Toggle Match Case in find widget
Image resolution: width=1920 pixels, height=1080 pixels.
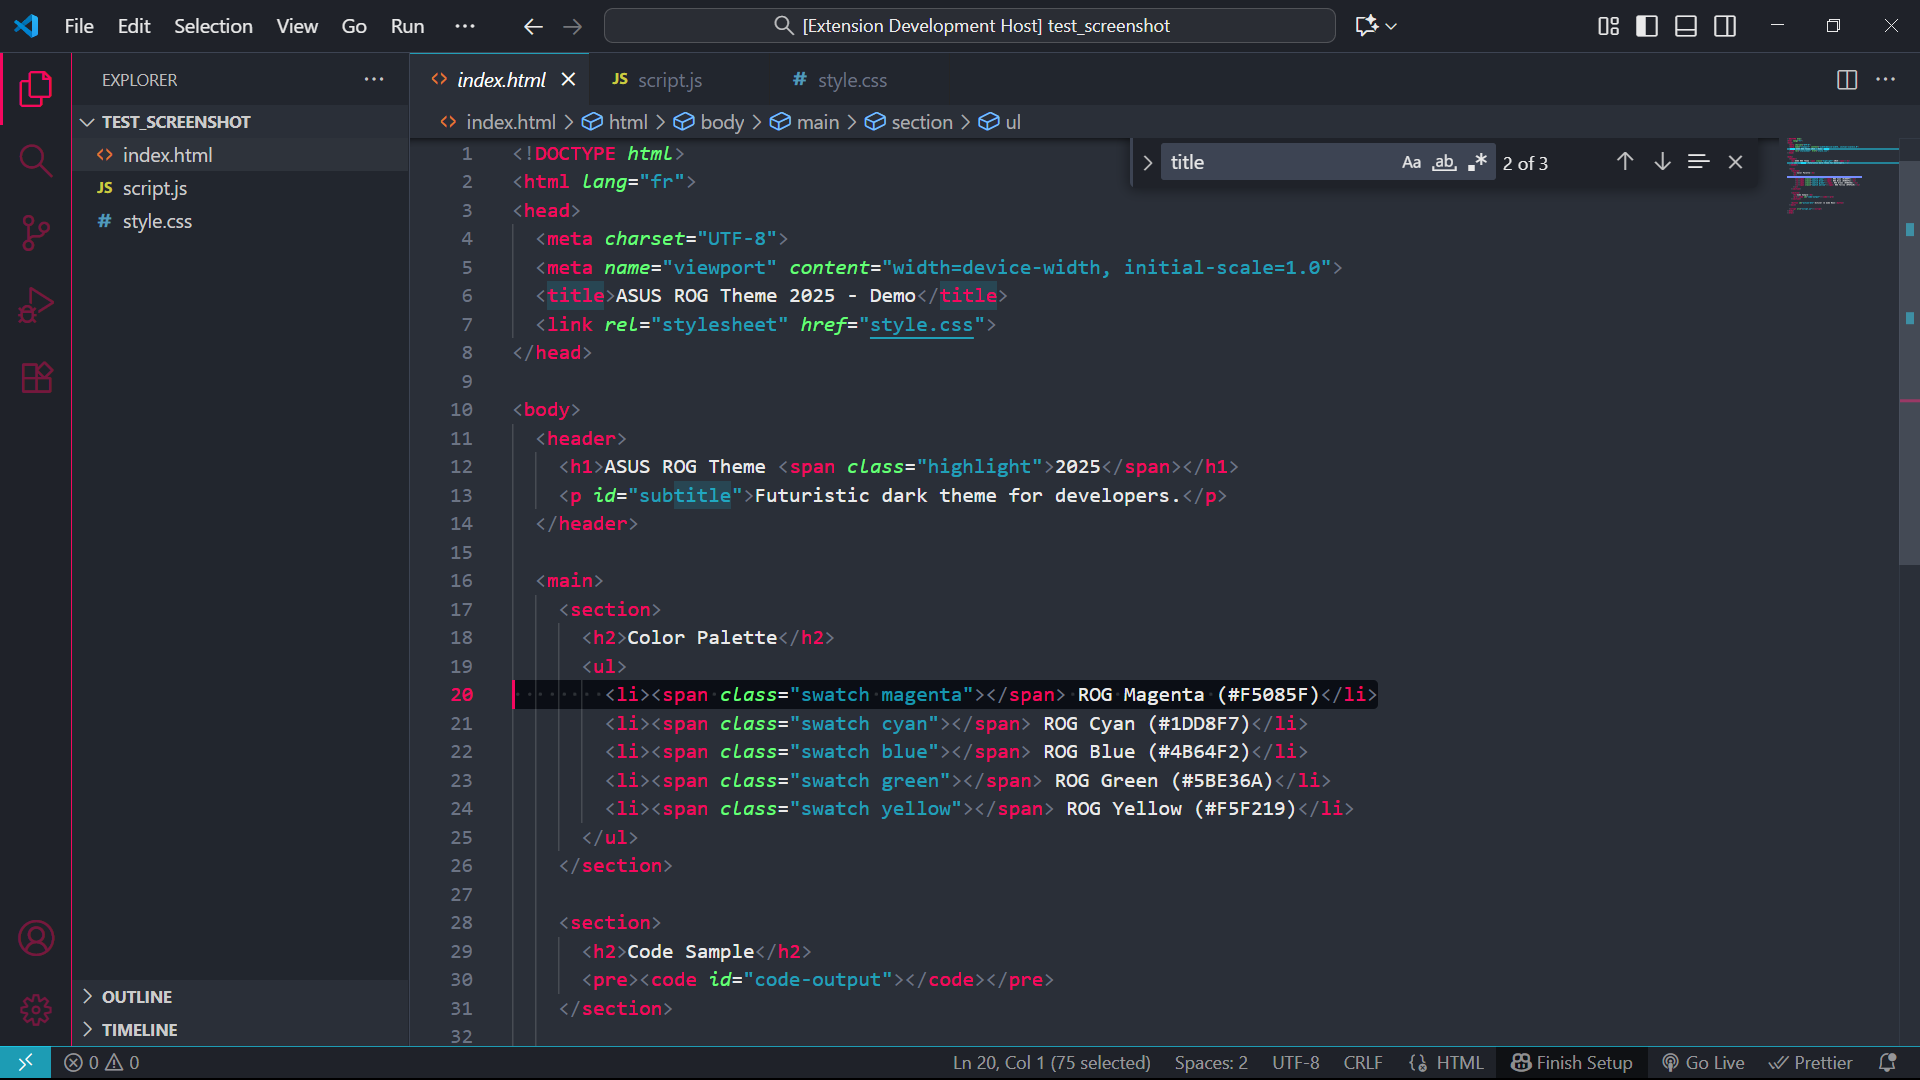1411,162
